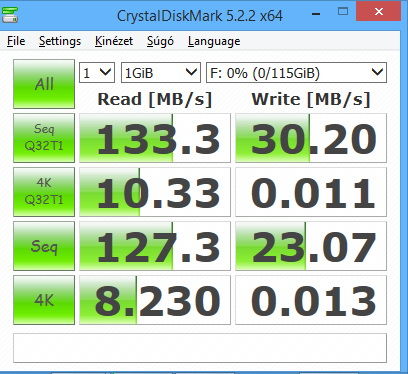Open the drive selector F: 0% (0/115GiB)
The width and height of the screenshot is (408, 374).
pyautogui.click(x=296, y=72)
